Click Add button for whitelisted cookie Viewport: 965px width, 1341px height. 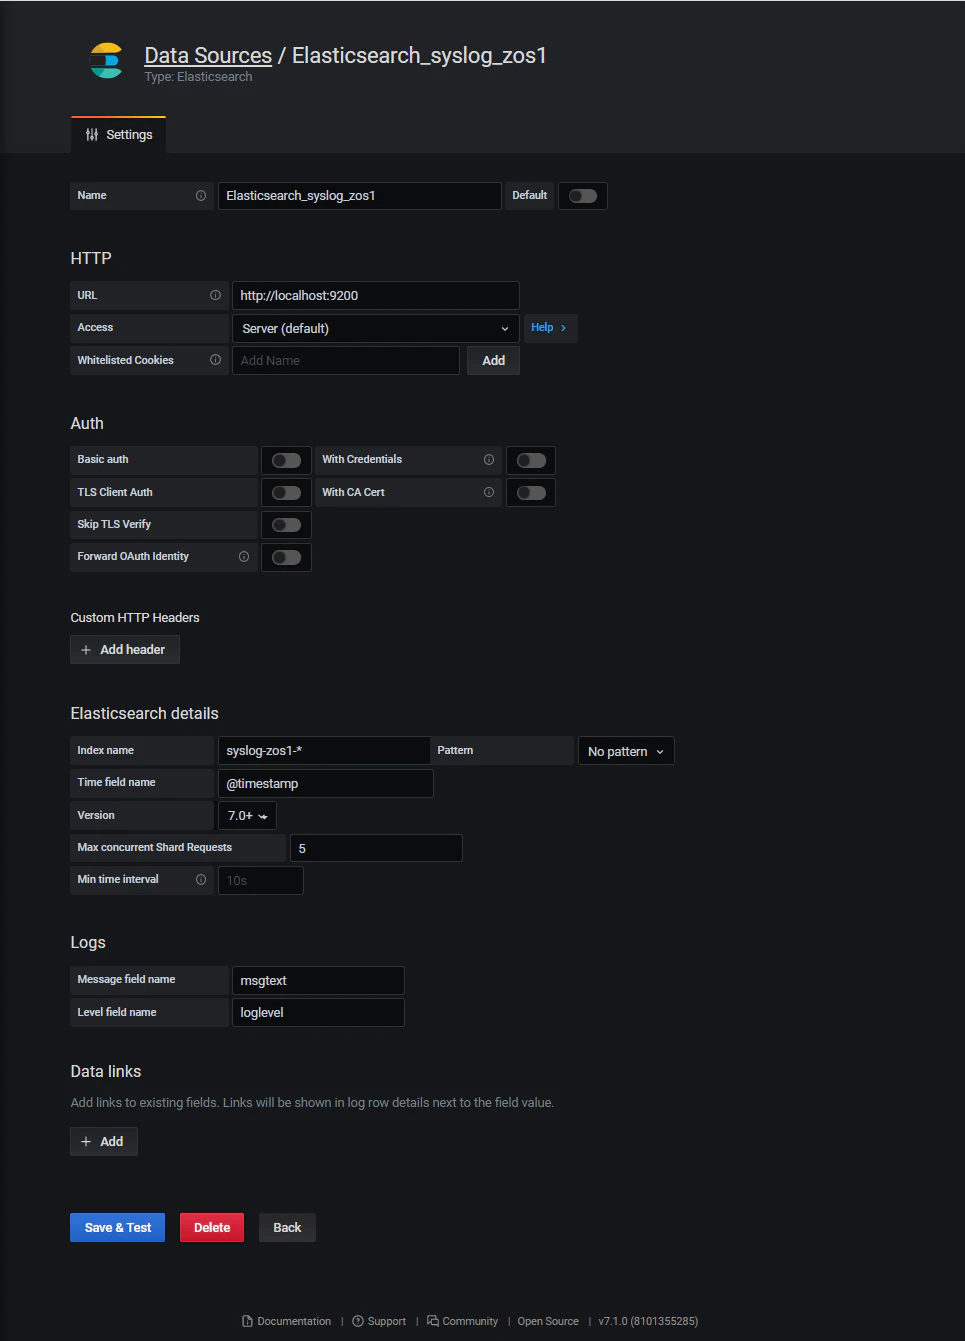(494, 361)
